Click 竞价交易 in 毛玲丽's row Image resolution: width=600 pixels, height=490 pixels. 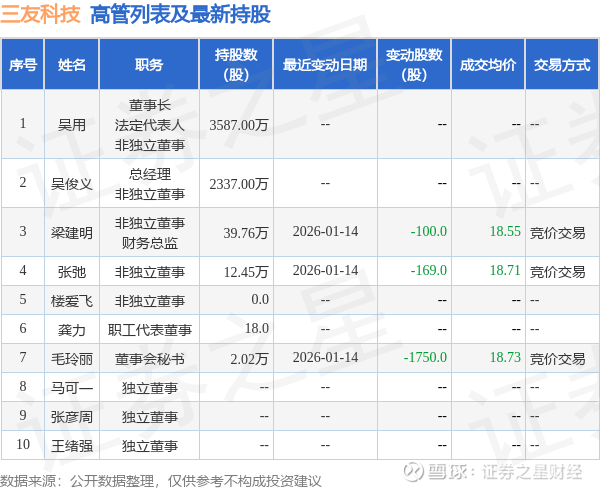click(x=558, y=359)
